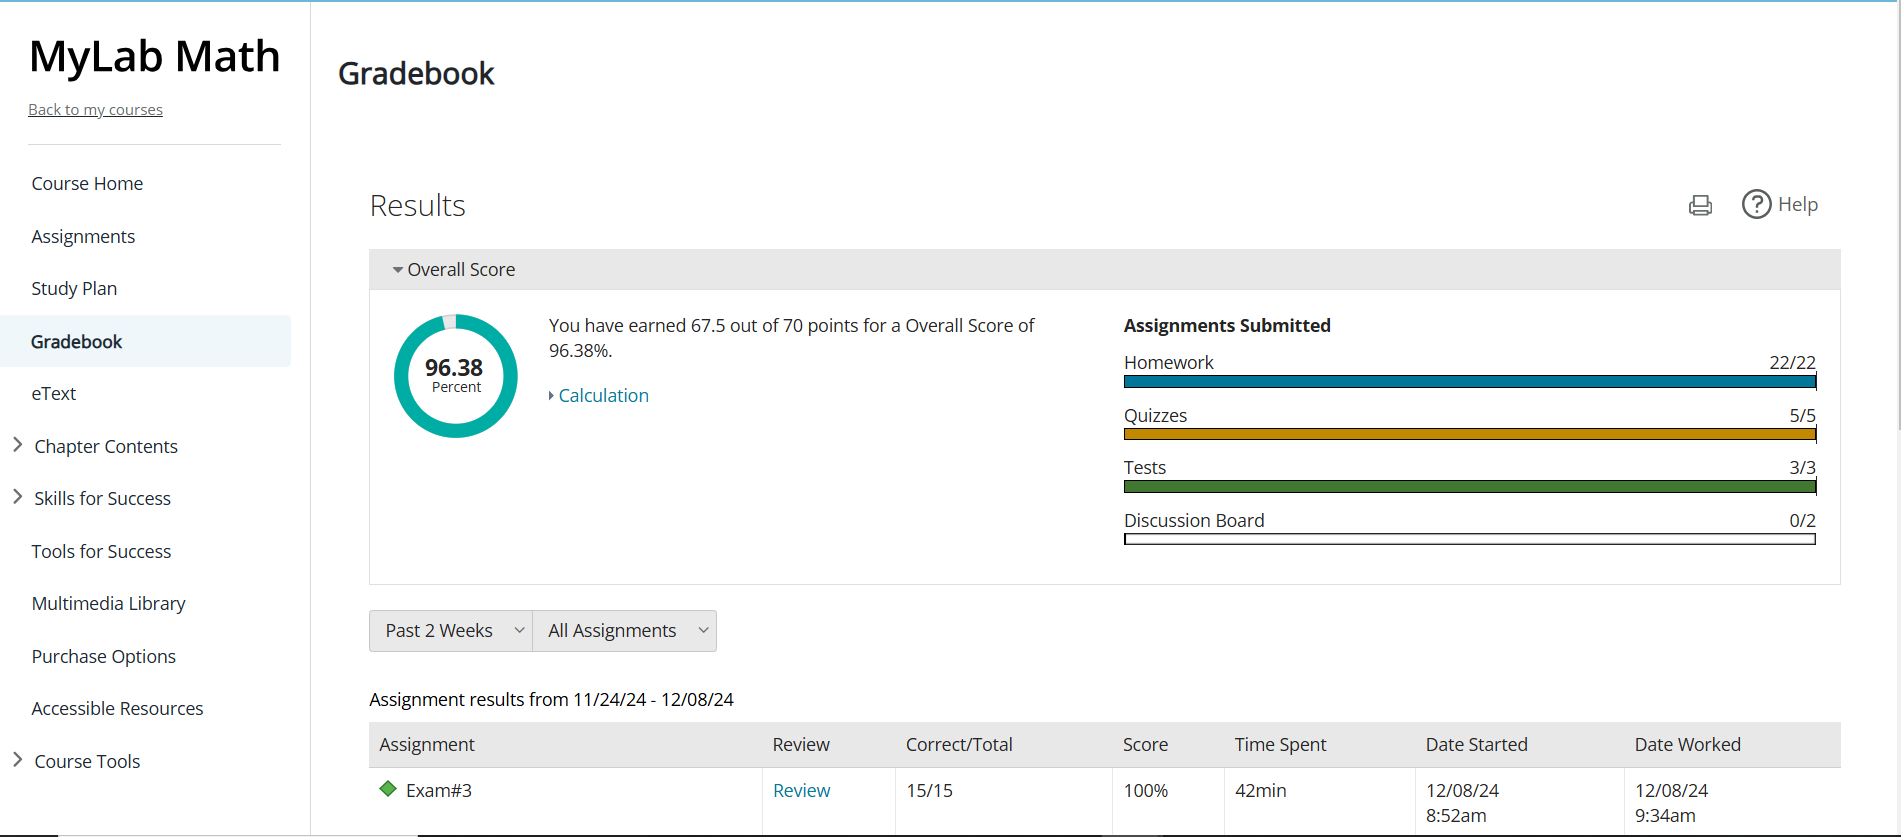Image resolution: width=1901 pixels, height=837 pixels.
Task: Go to Assignments in the sidebar
Action: coord(83,237)
